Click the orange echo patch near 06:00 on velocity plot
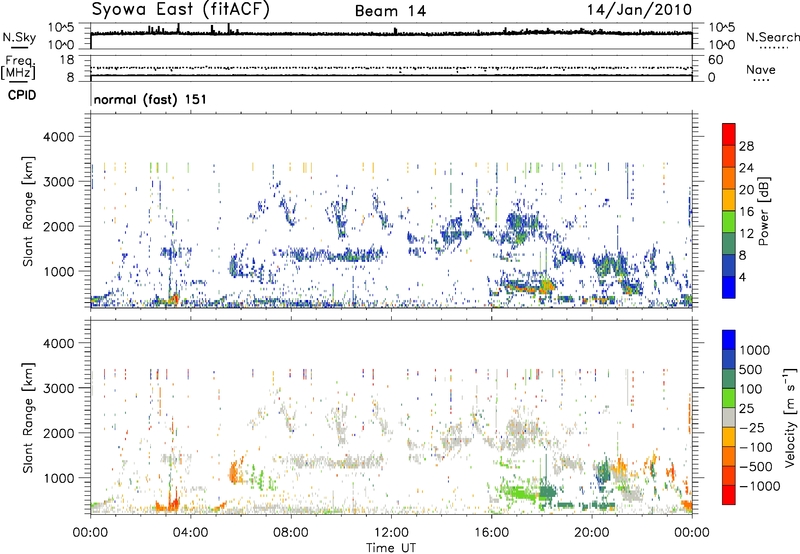The height and width of the screenshot is (554, 800). coord(236,470)
